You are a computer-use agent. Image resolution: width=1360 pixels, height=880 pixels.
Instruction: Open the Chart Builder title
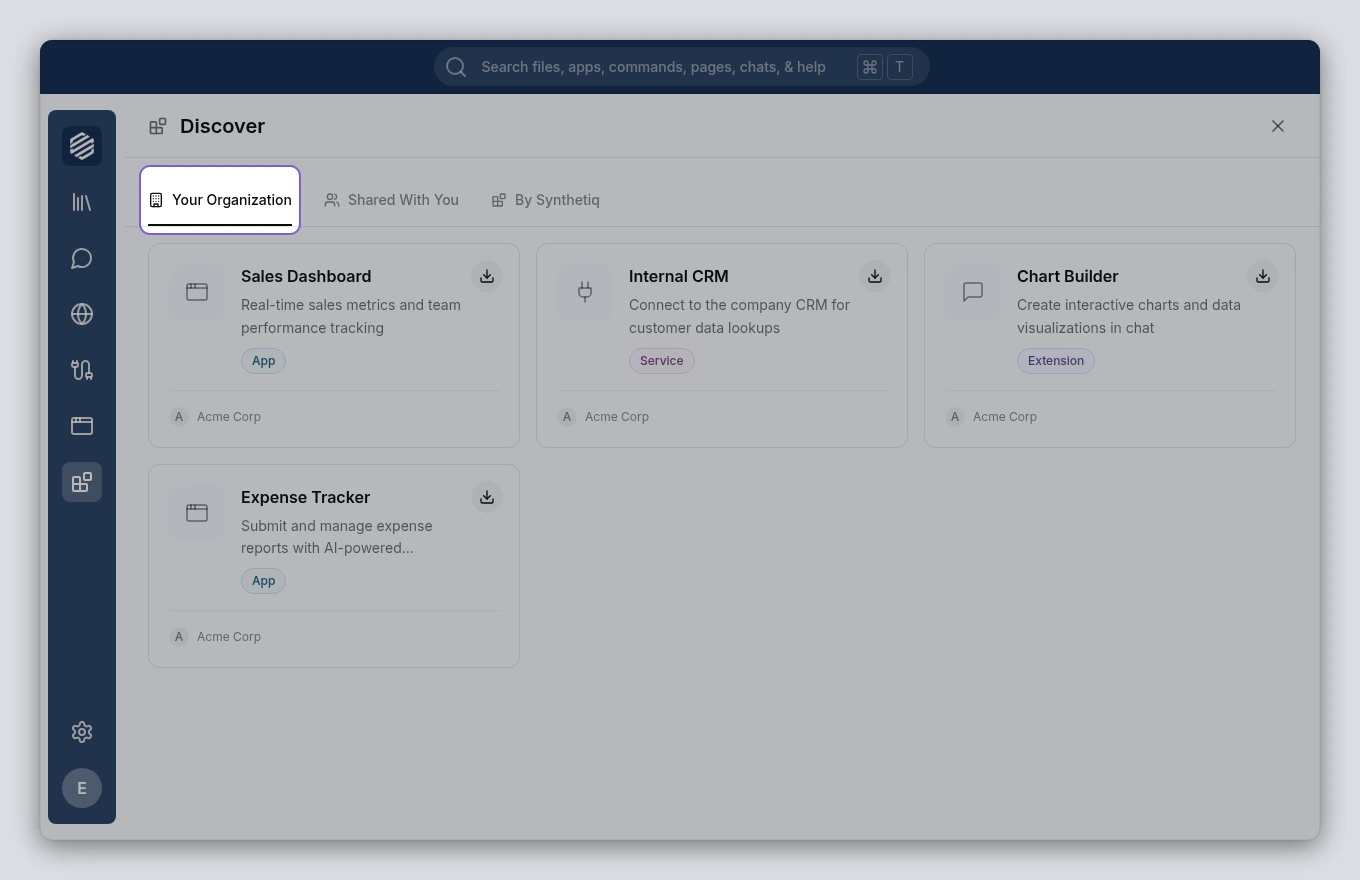1068,276
